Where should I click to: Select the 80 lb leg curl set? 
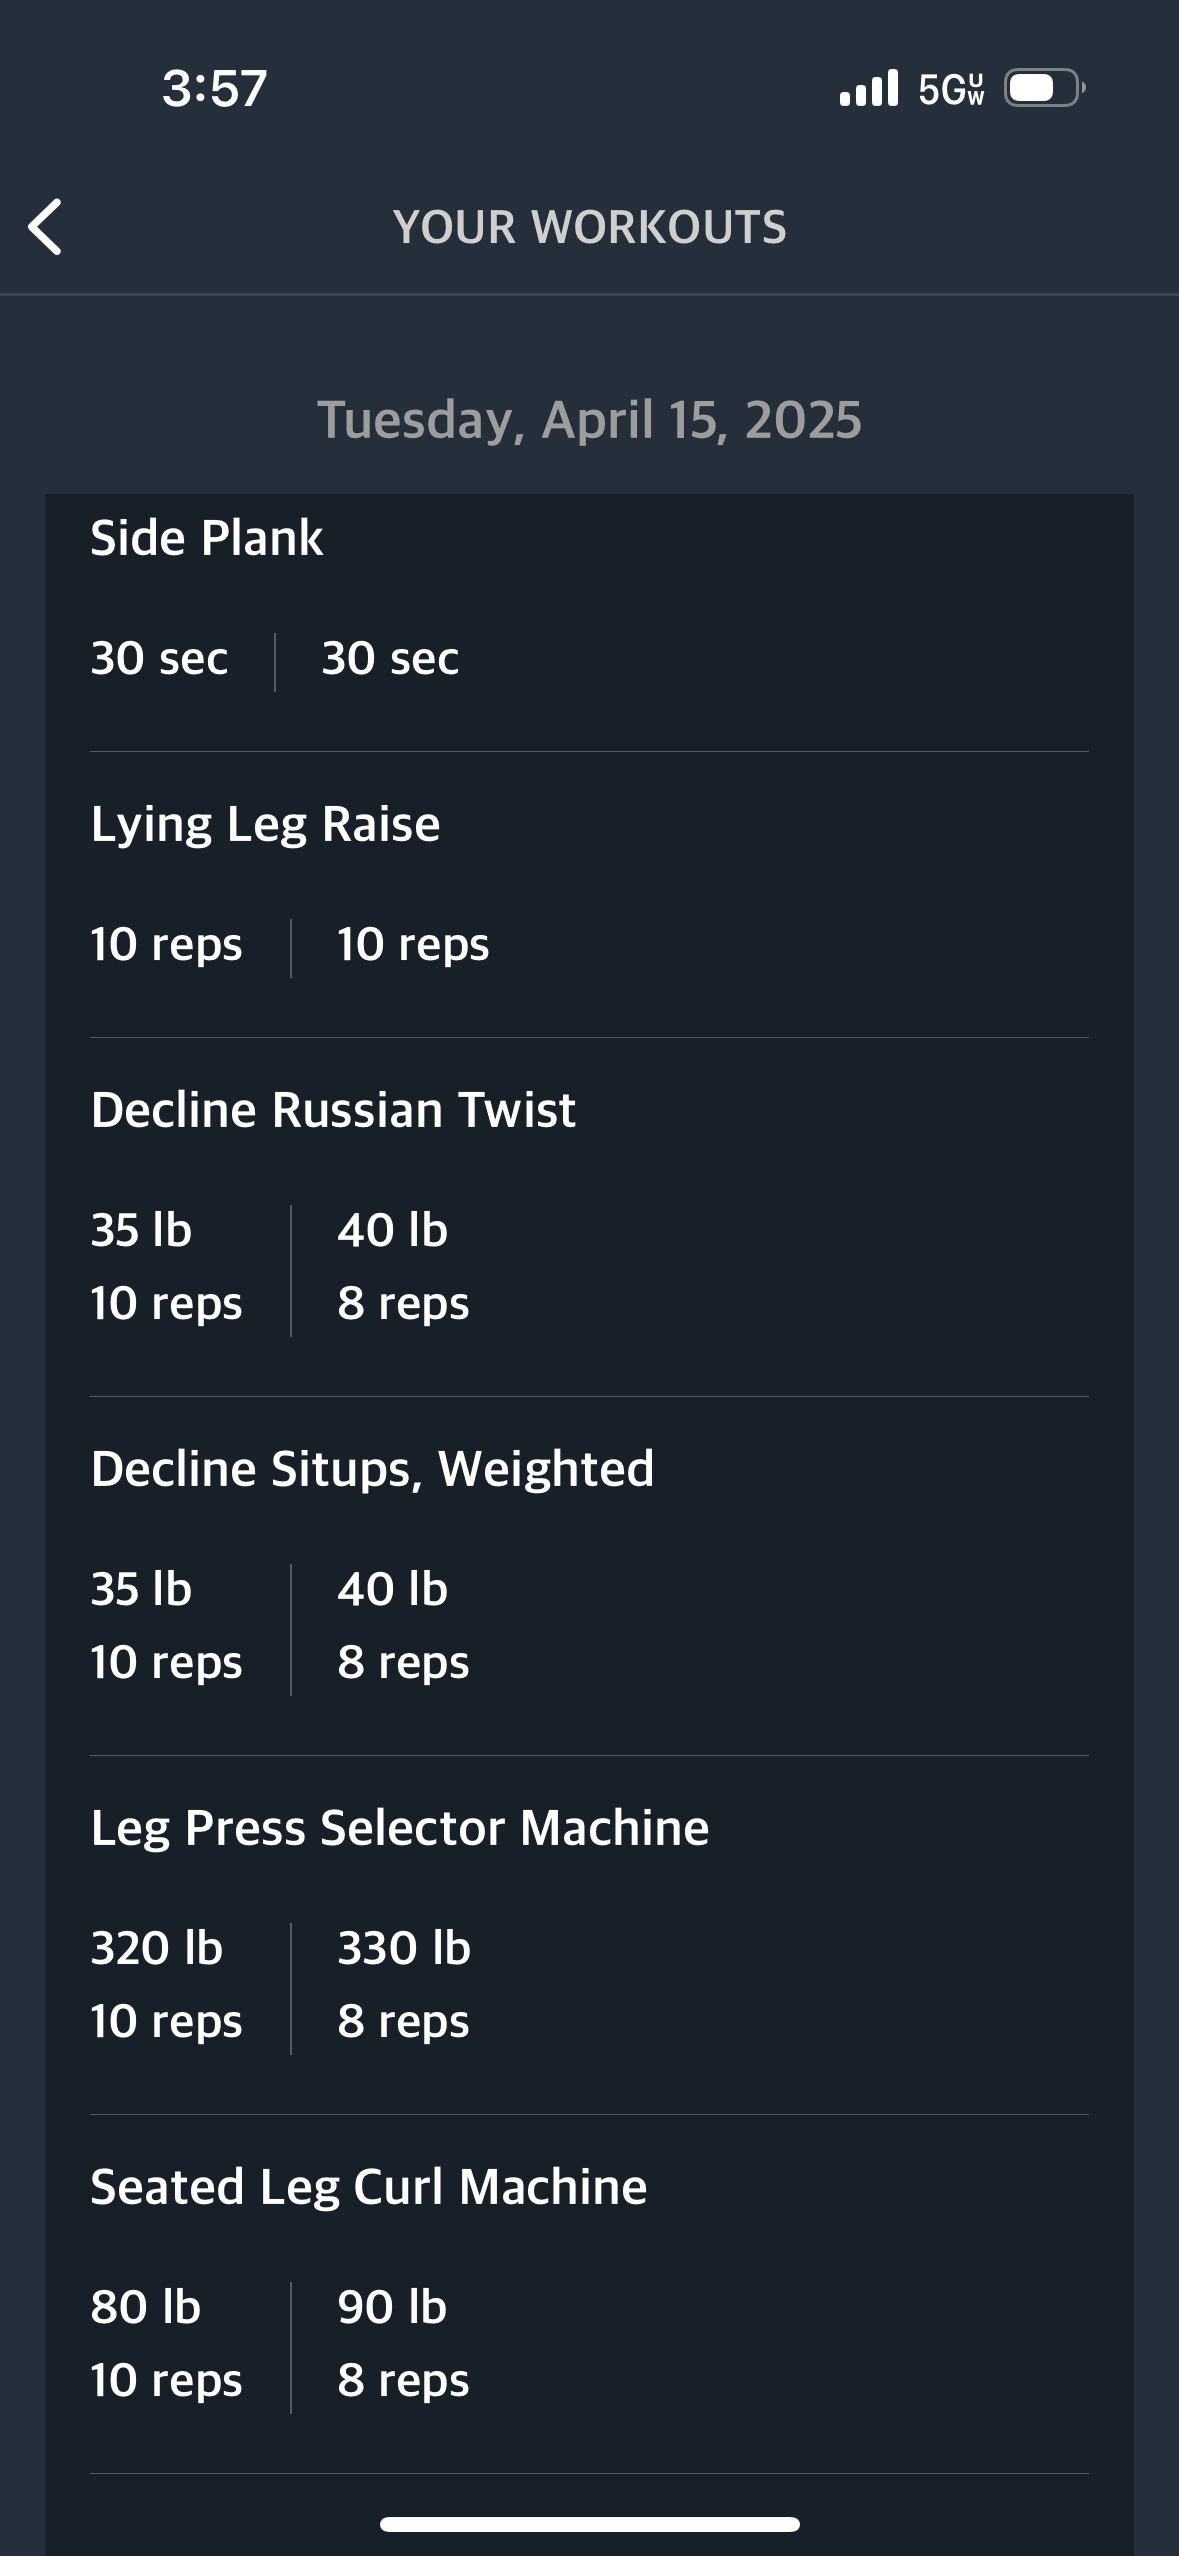166,2344
